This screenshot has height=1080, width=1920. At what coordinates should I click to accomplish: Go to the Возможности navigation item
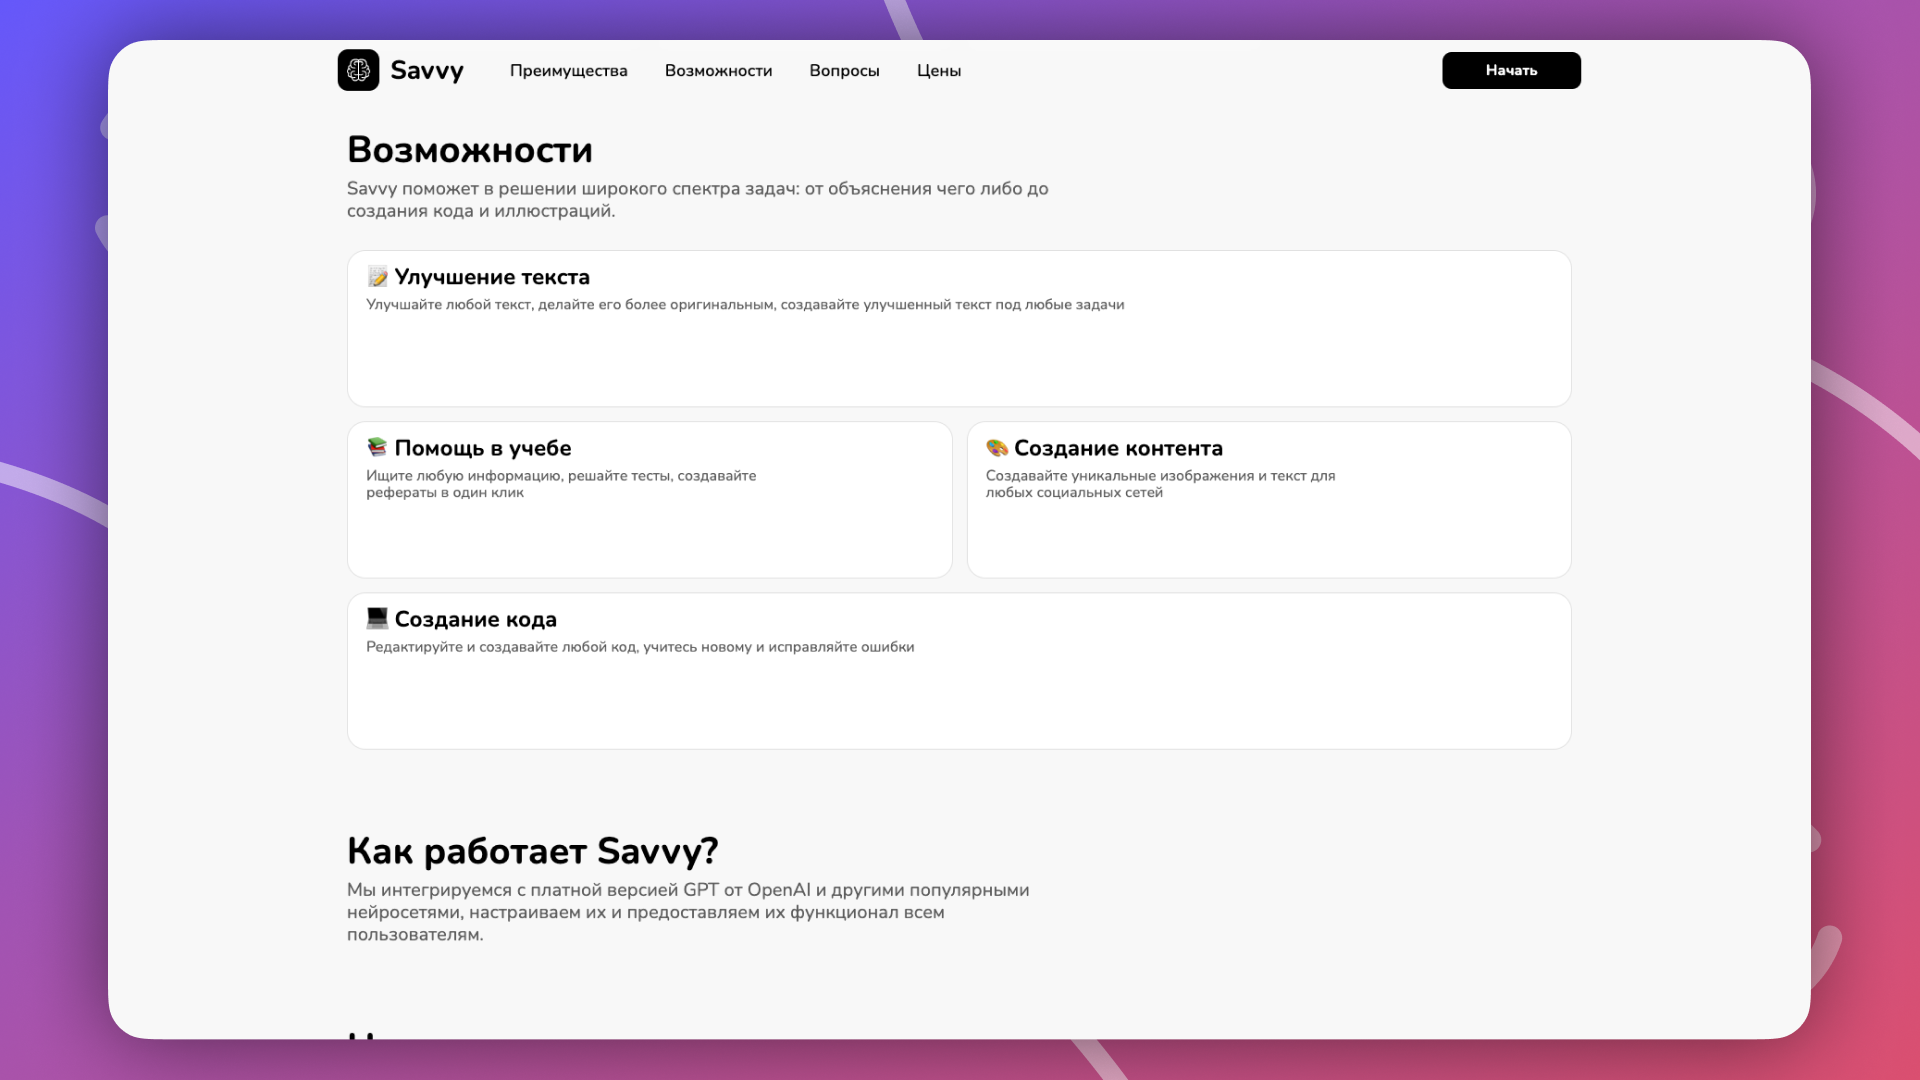pyautogui.click(x=718, y=71)
